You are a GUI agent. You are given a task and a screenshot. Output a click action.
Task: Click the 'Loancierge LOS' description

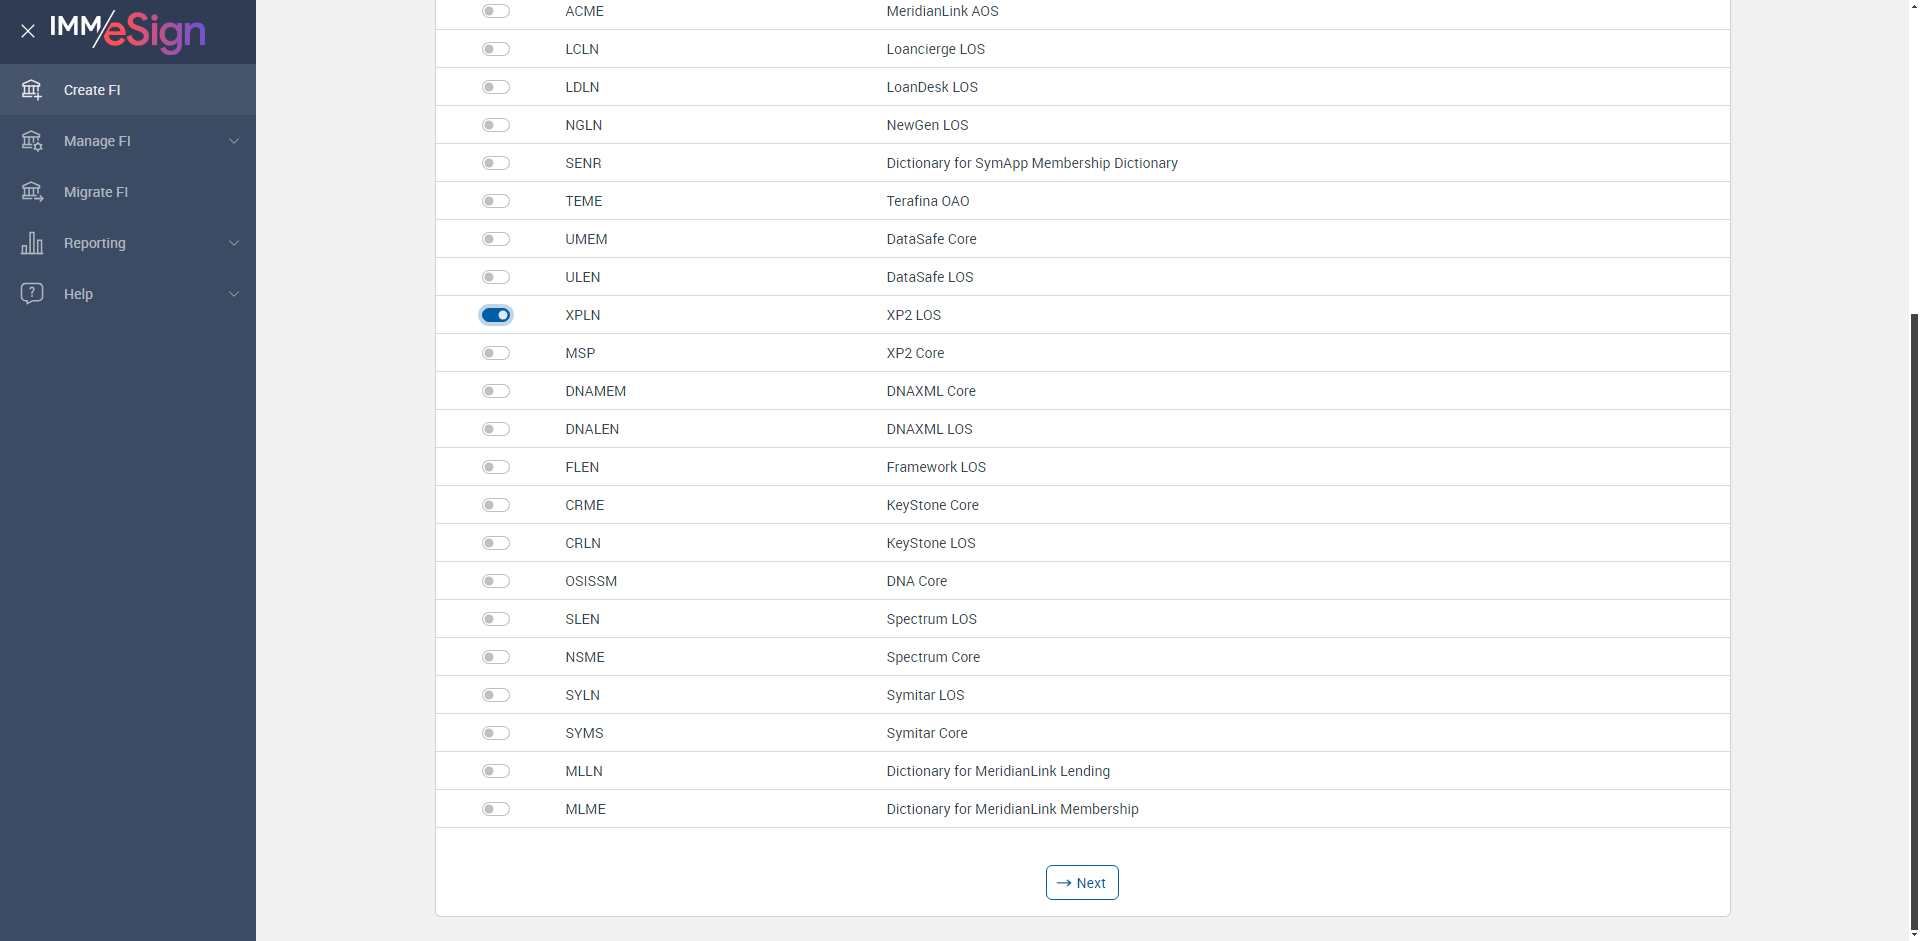(x=936, y=49)
